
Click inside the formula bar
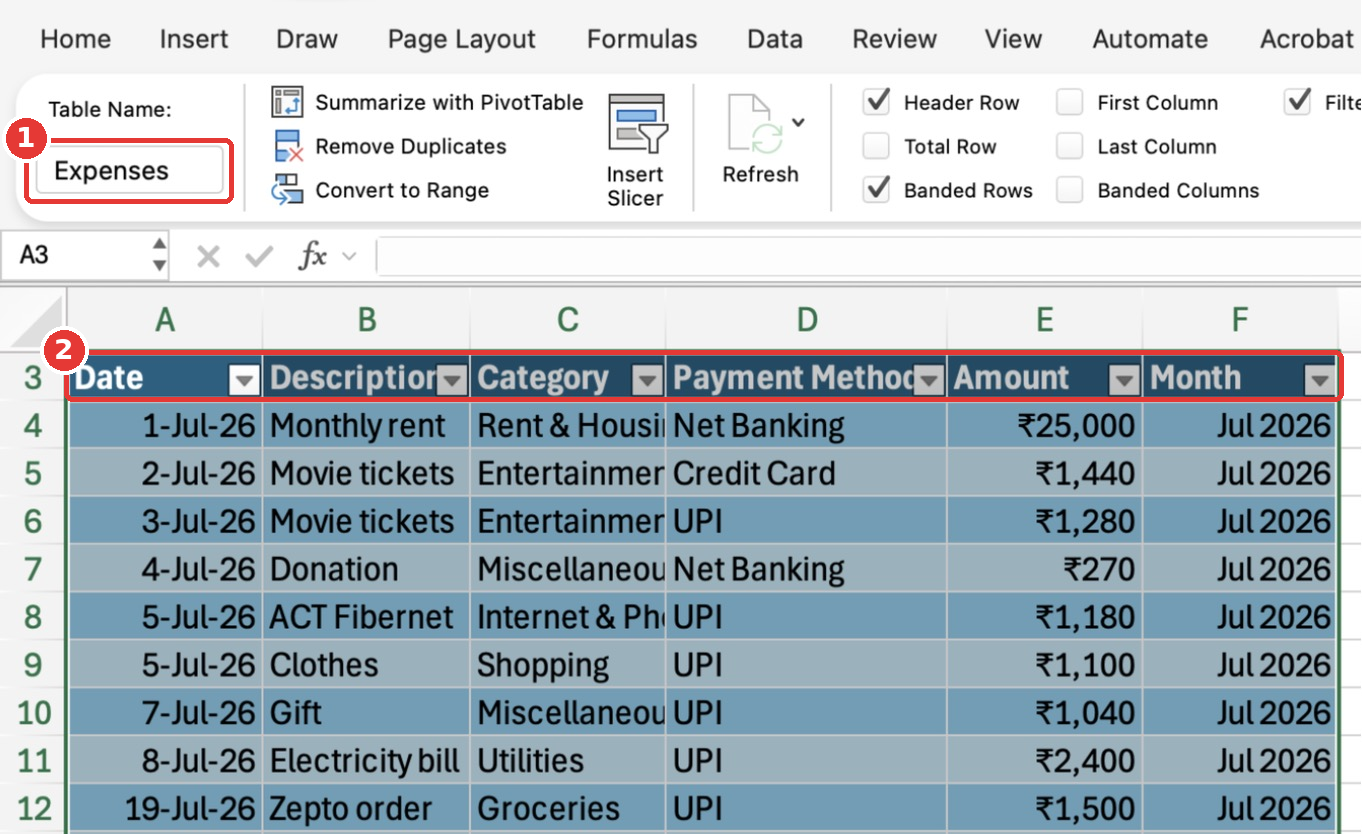point(868,257)
